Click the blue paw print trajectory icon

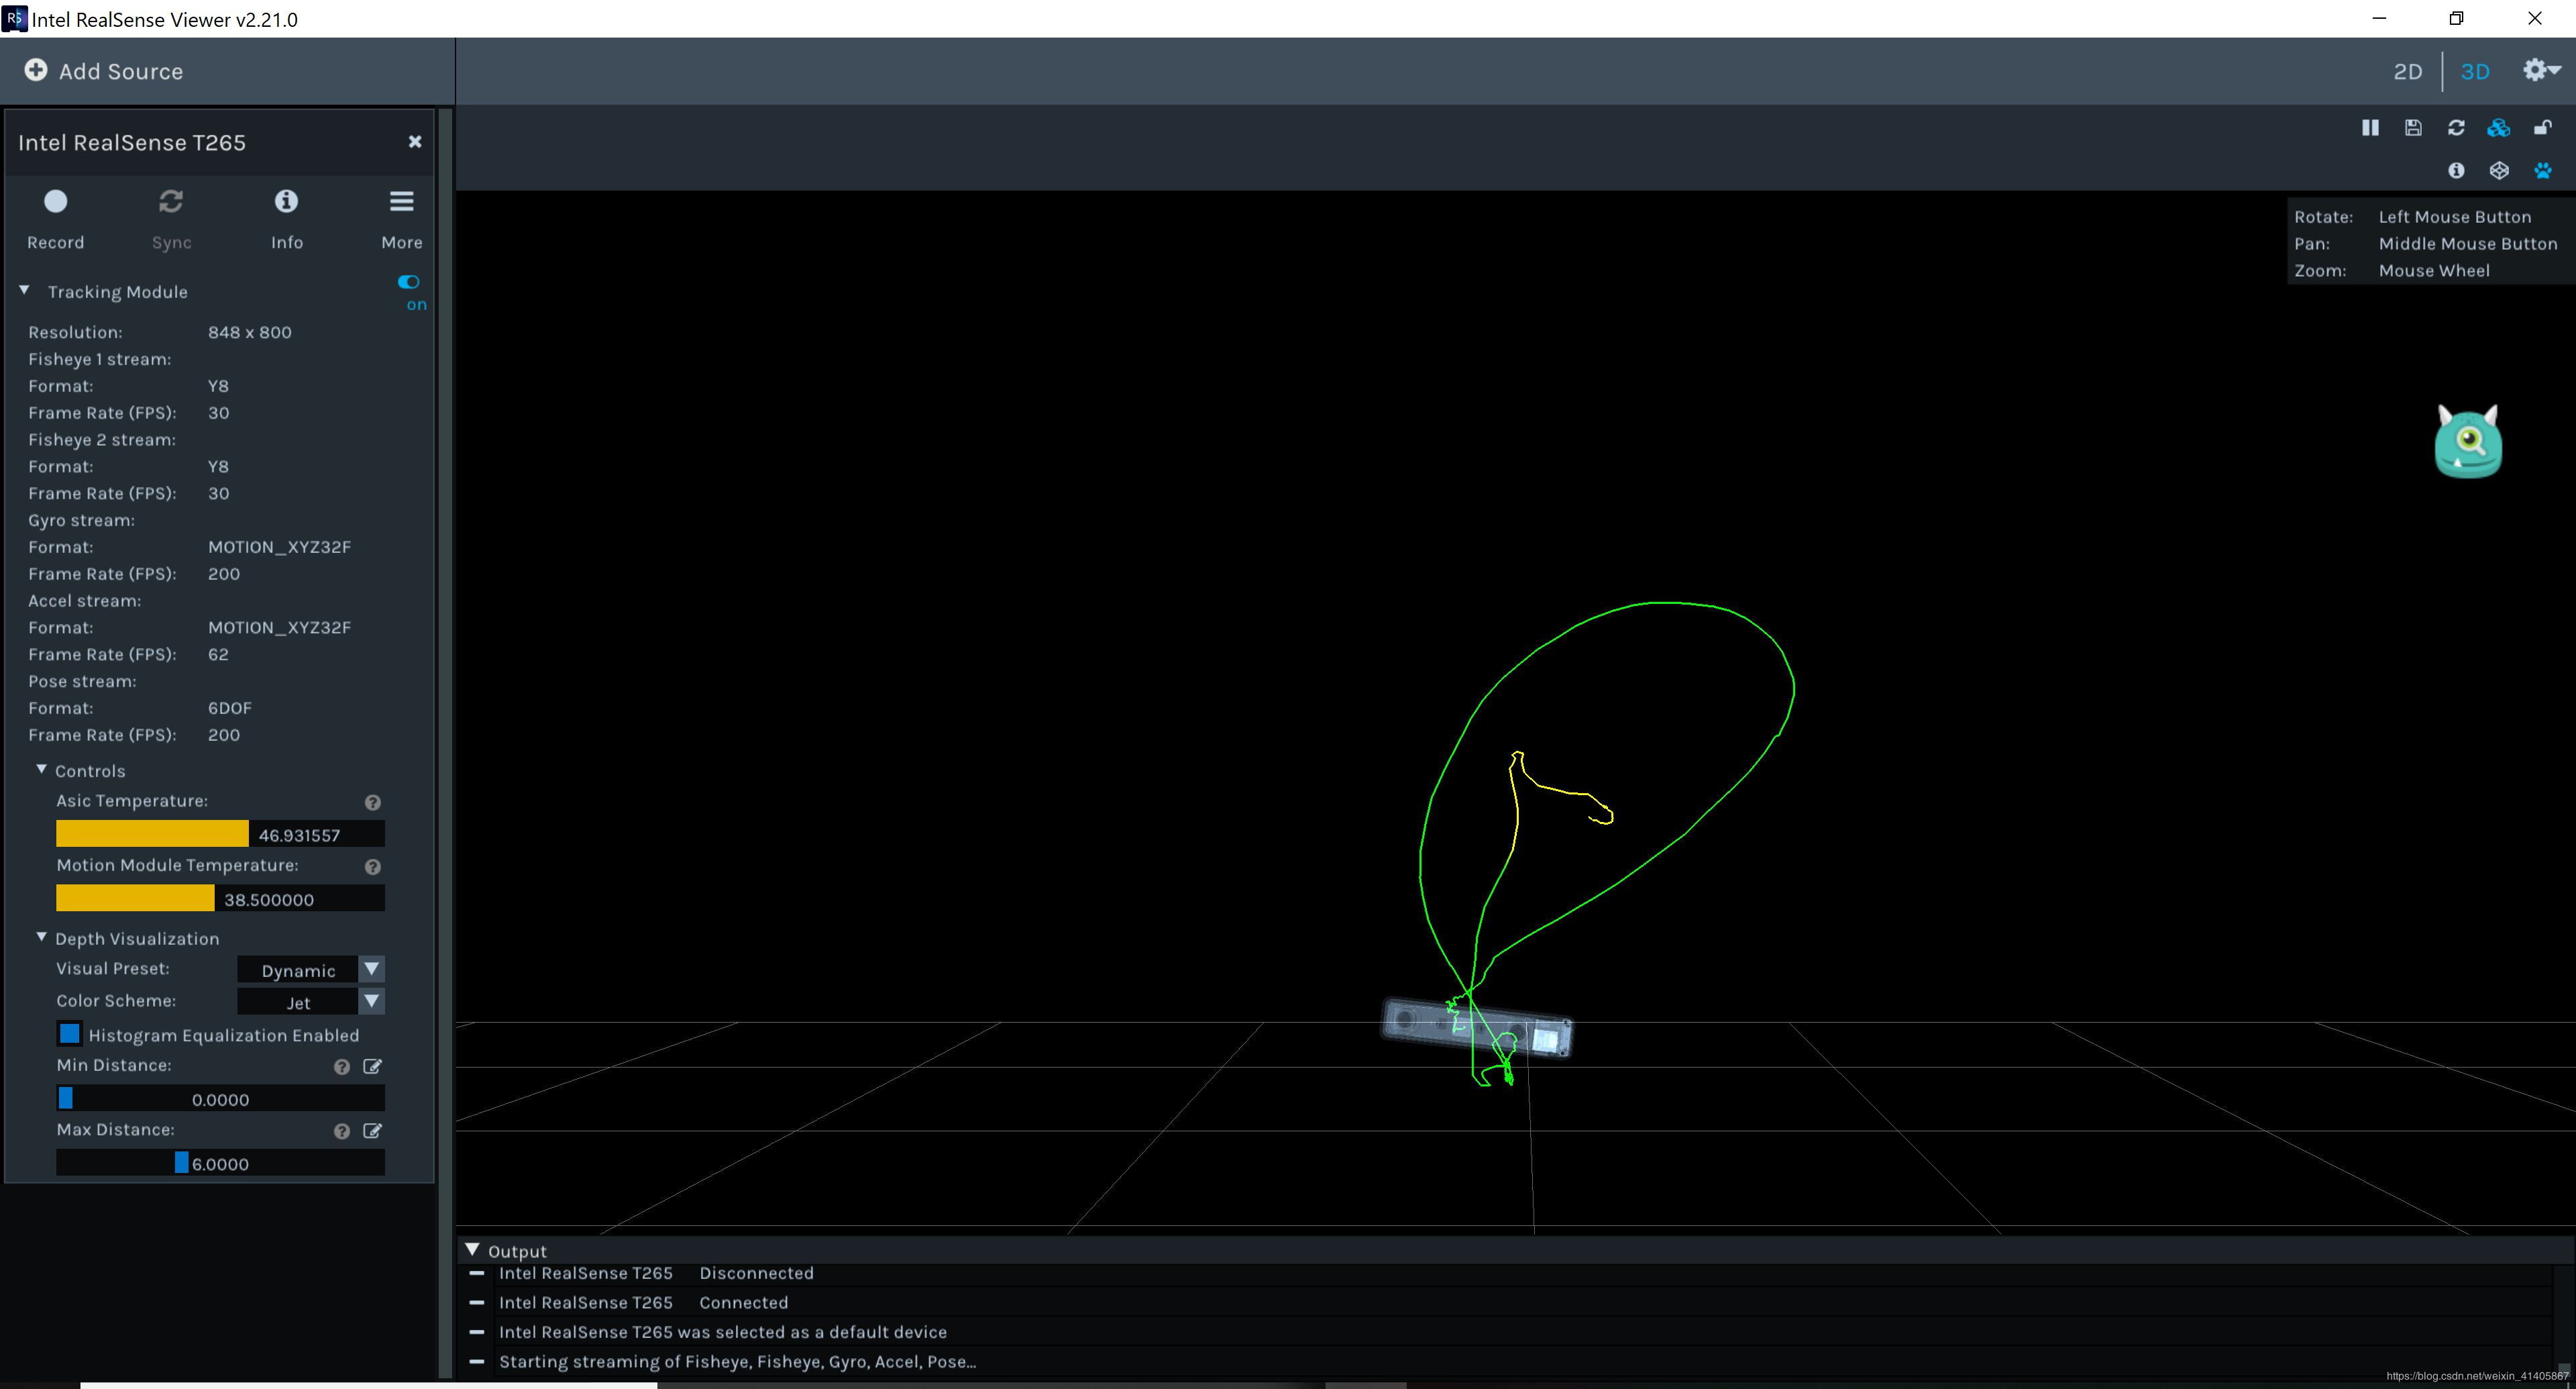click(x=2542, y=171)
